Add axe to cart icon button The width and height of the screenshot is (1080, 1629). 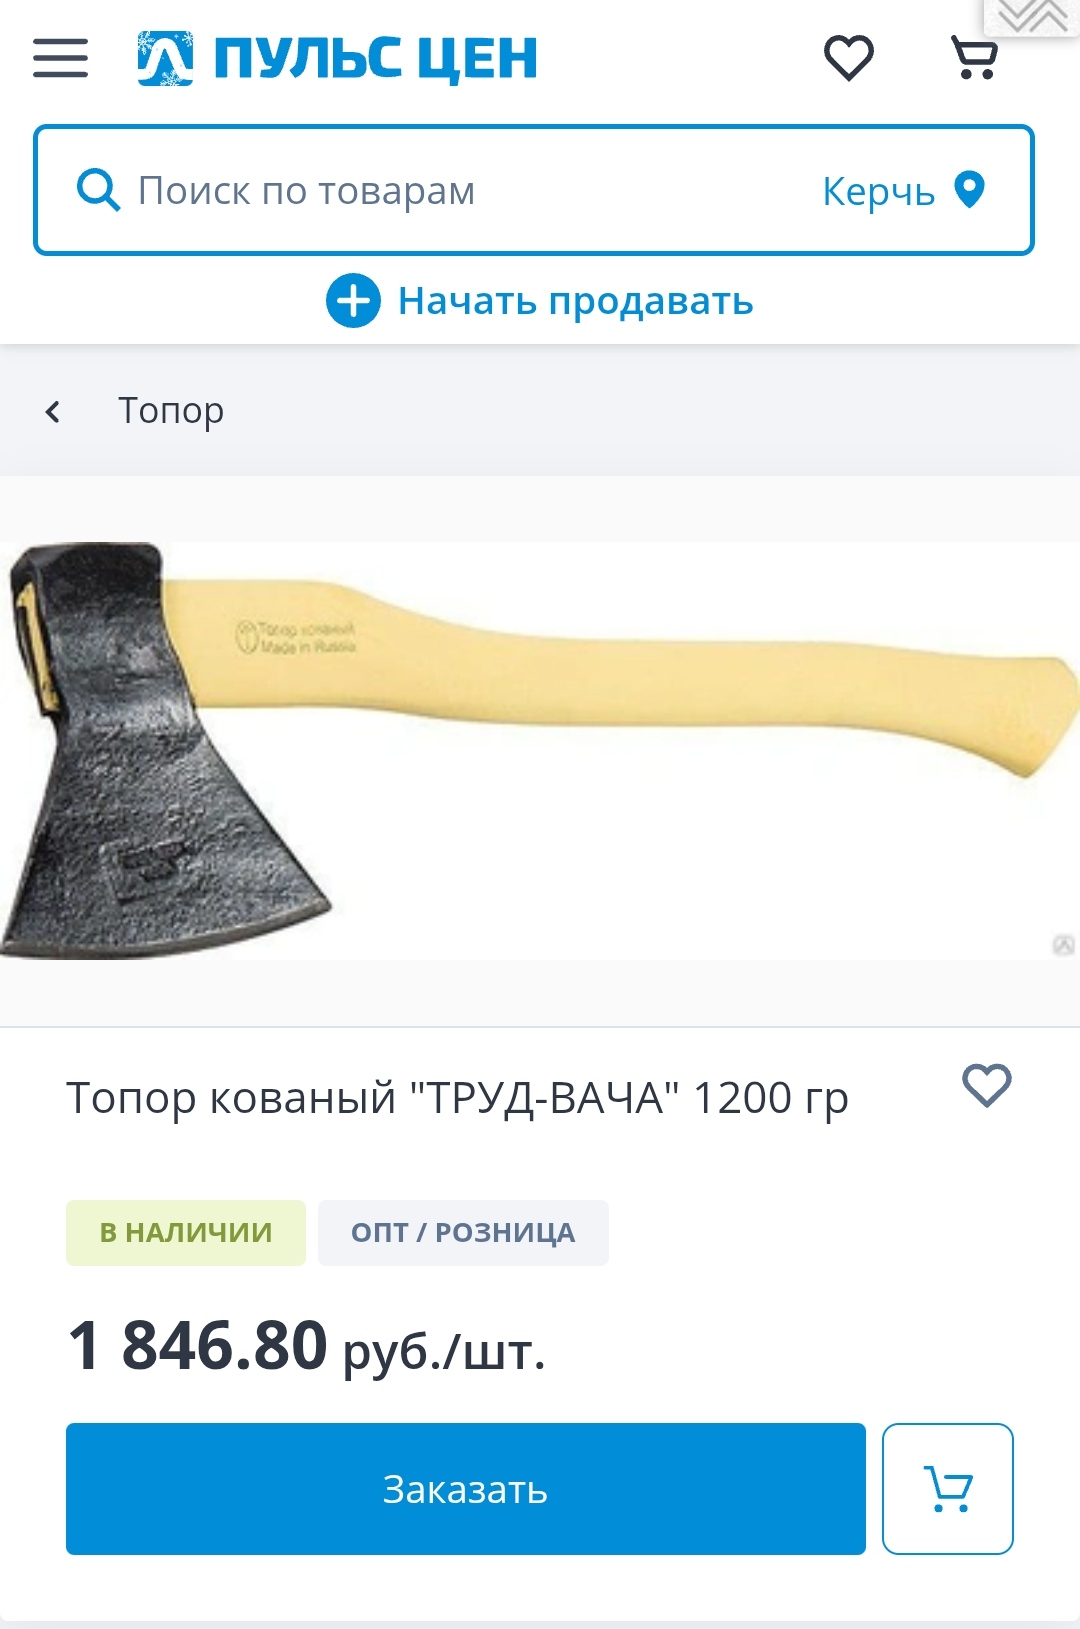[948, 1489]
